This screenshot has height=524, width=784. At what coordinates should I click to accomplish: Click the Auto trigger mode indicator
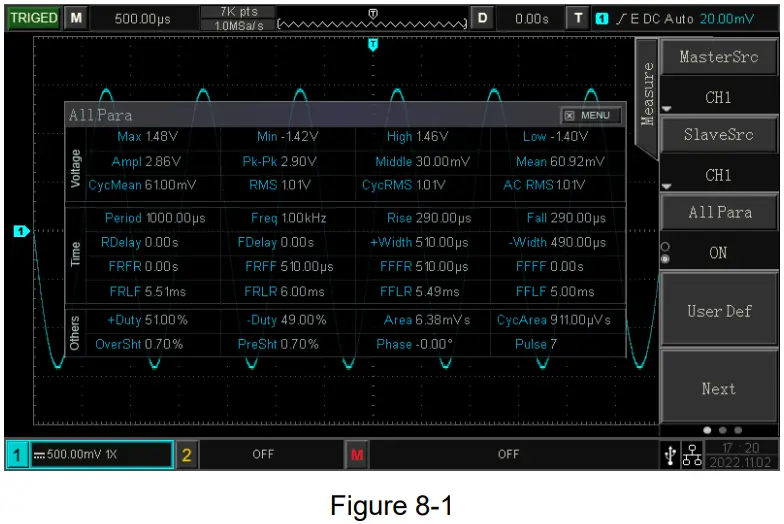pos(679,19)
